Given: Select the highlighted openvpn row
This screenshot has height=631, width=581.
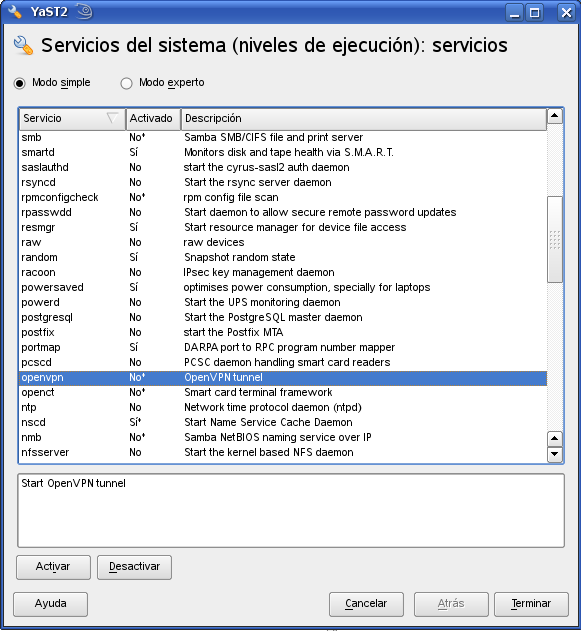Looking at the screenshot, I should coord(283,377).
